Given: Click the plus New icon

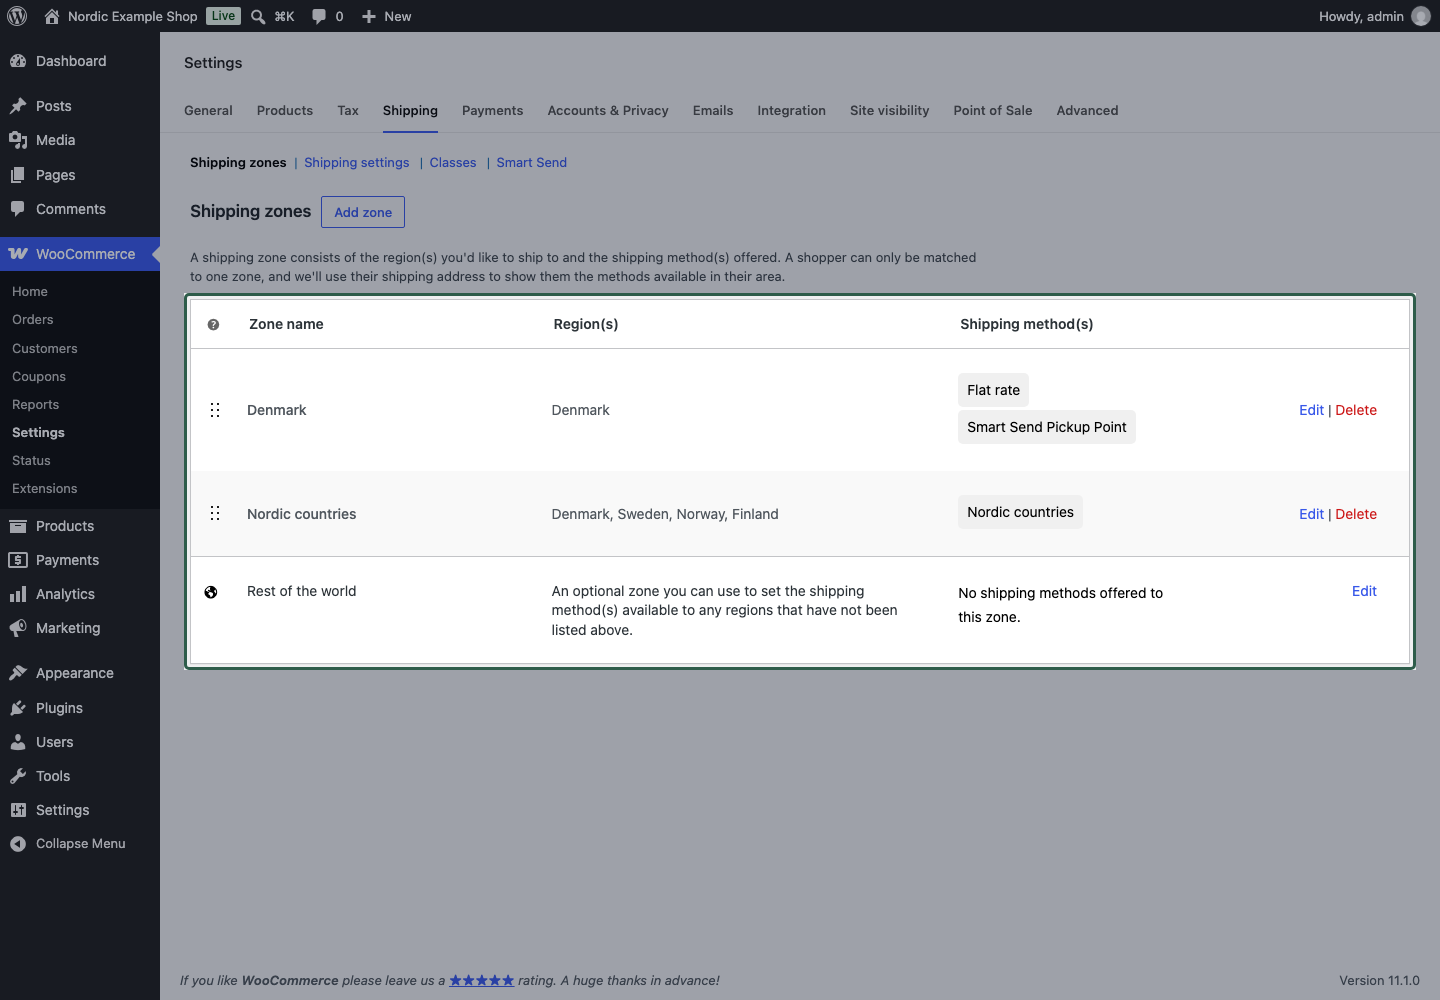Looking at the screenshot, I should pos(369,16).
